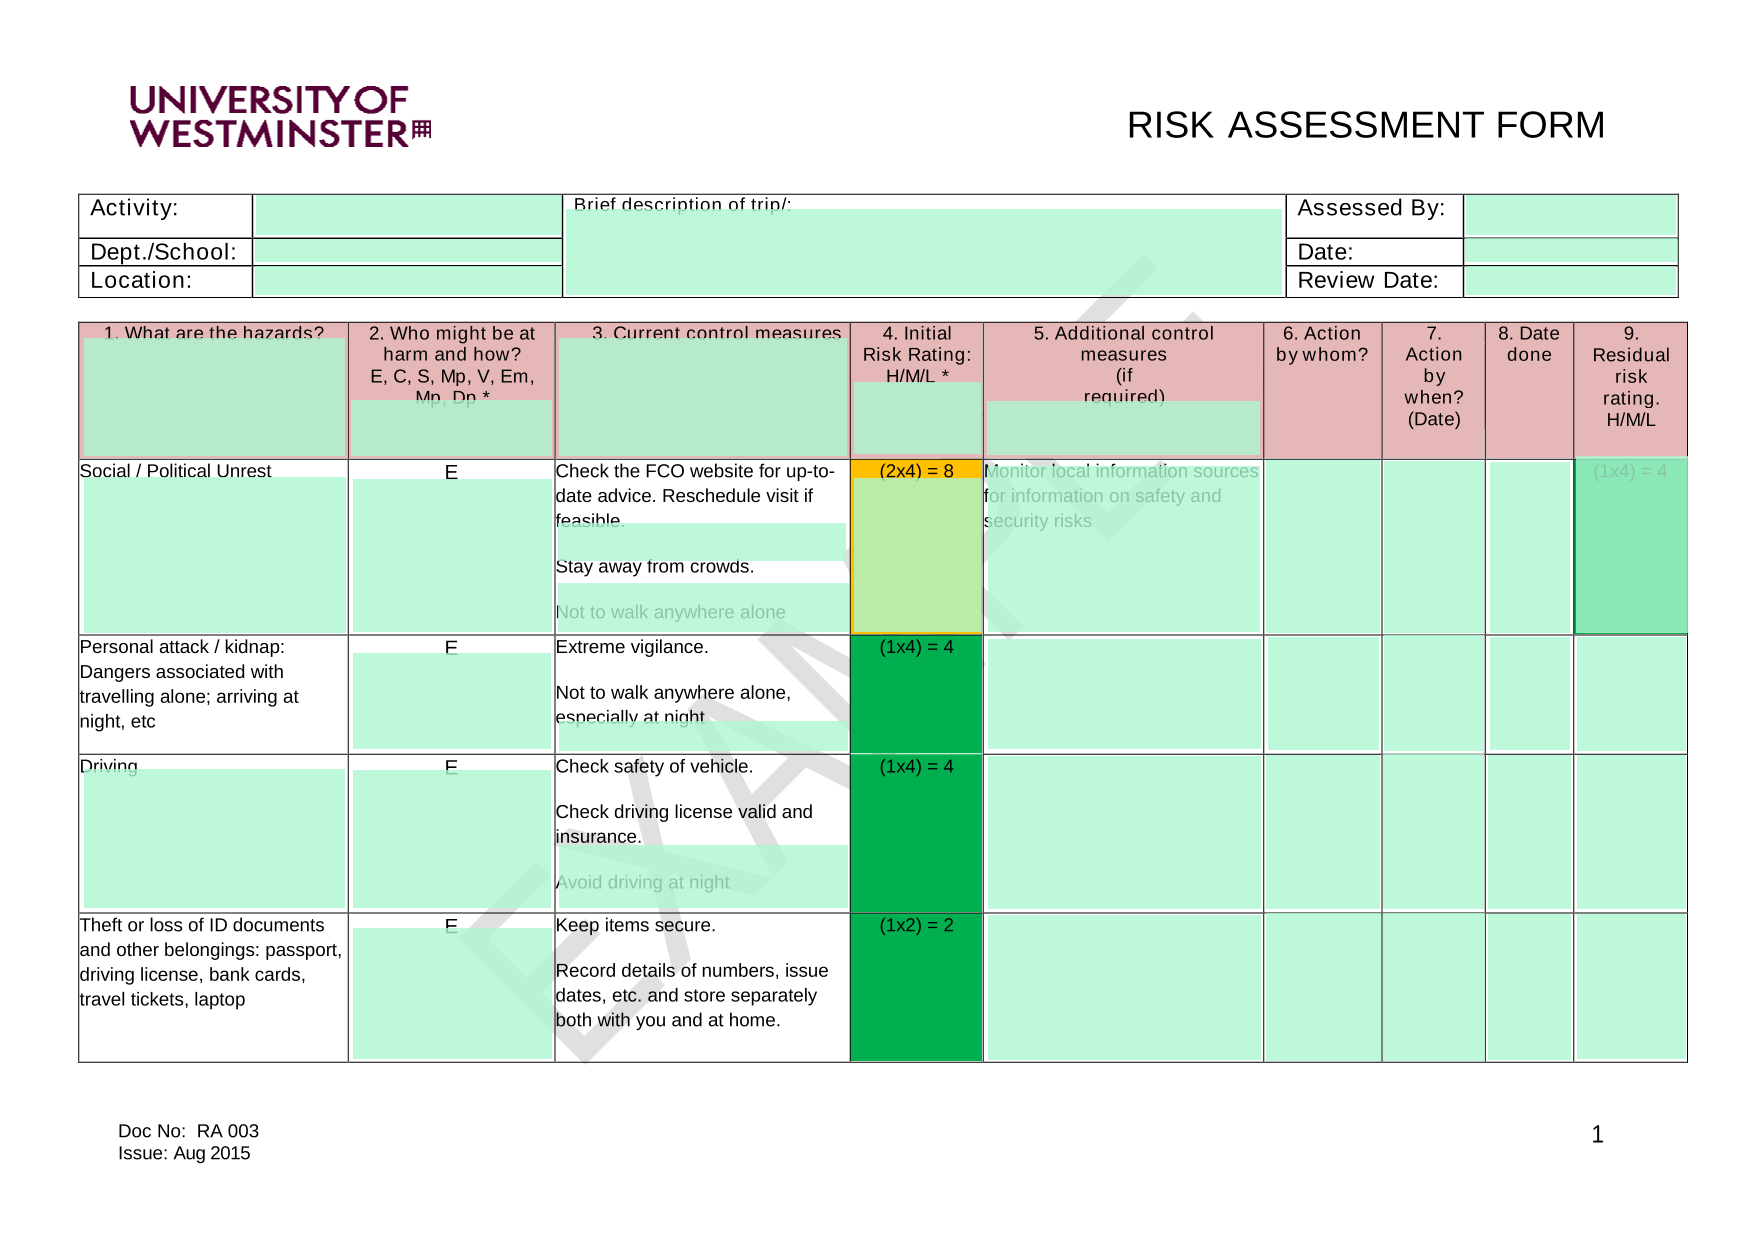This screenshot has width=1754, height=1241.
Task: Click Residual risk field in Theft row
Action: (x=1631, y=987)
